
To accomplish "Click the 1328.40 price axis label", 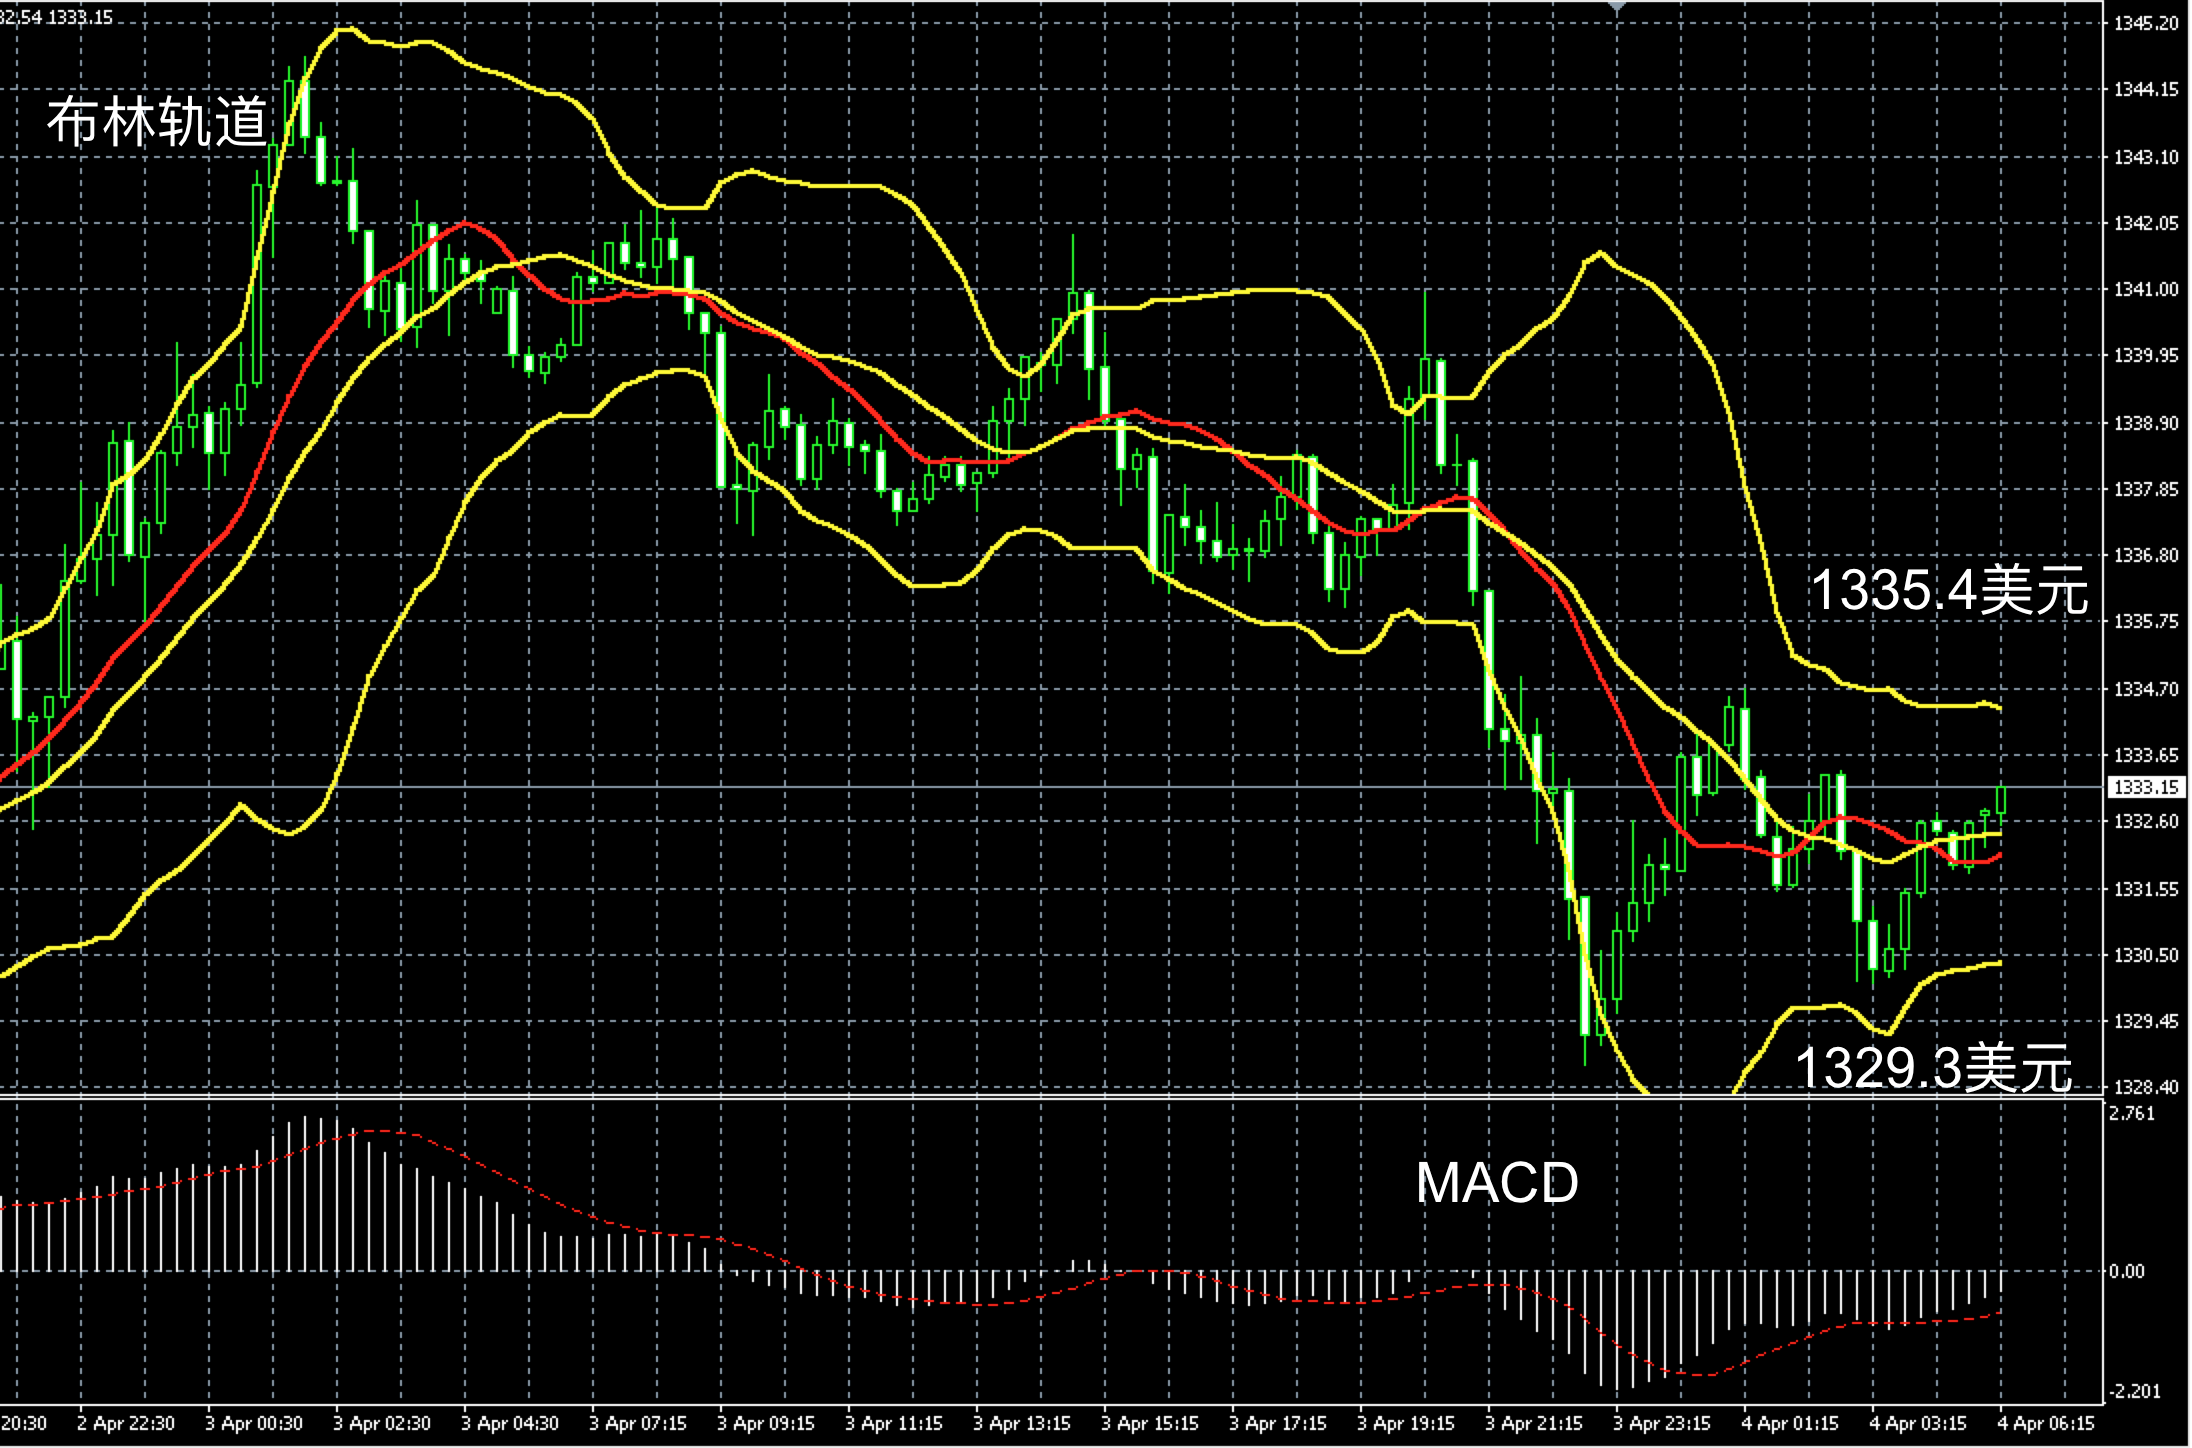I will pos(2146,1086).
